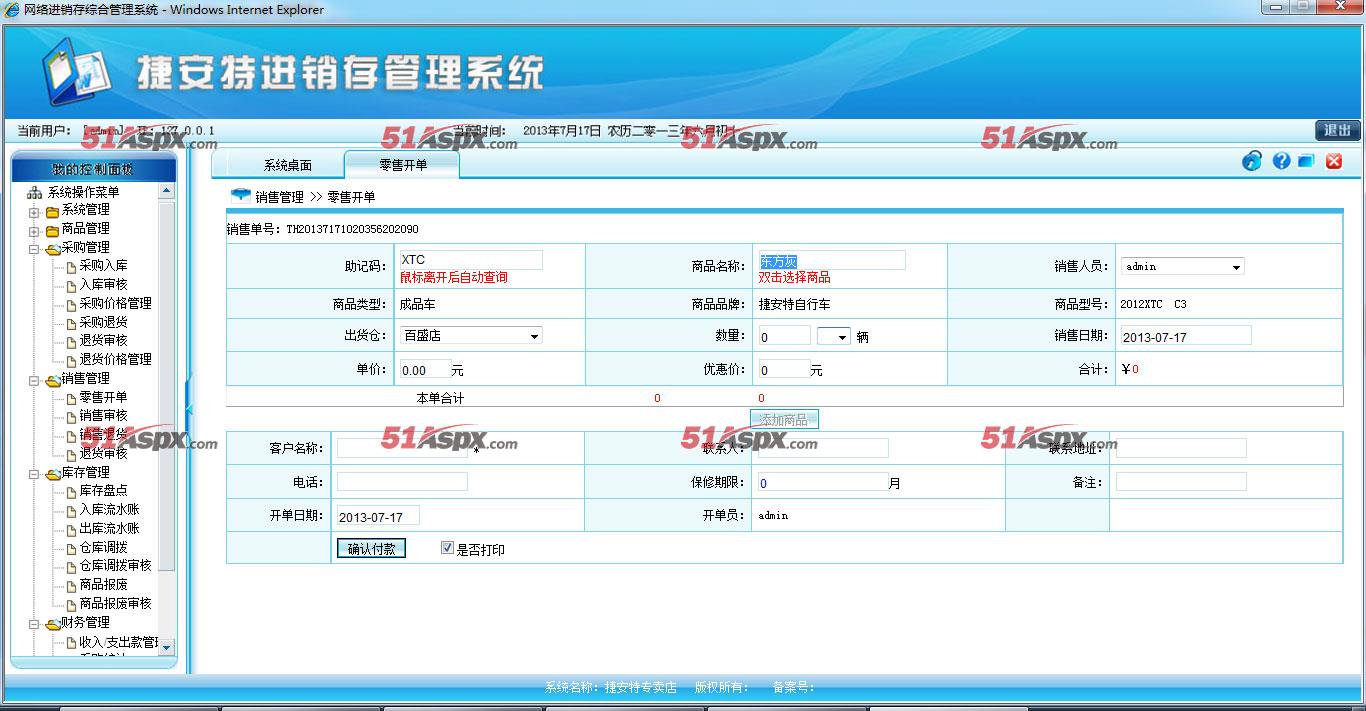Expand 商品管理 with plus box
This screenshot has width=1366, height=711.
(x=34, y=231)
